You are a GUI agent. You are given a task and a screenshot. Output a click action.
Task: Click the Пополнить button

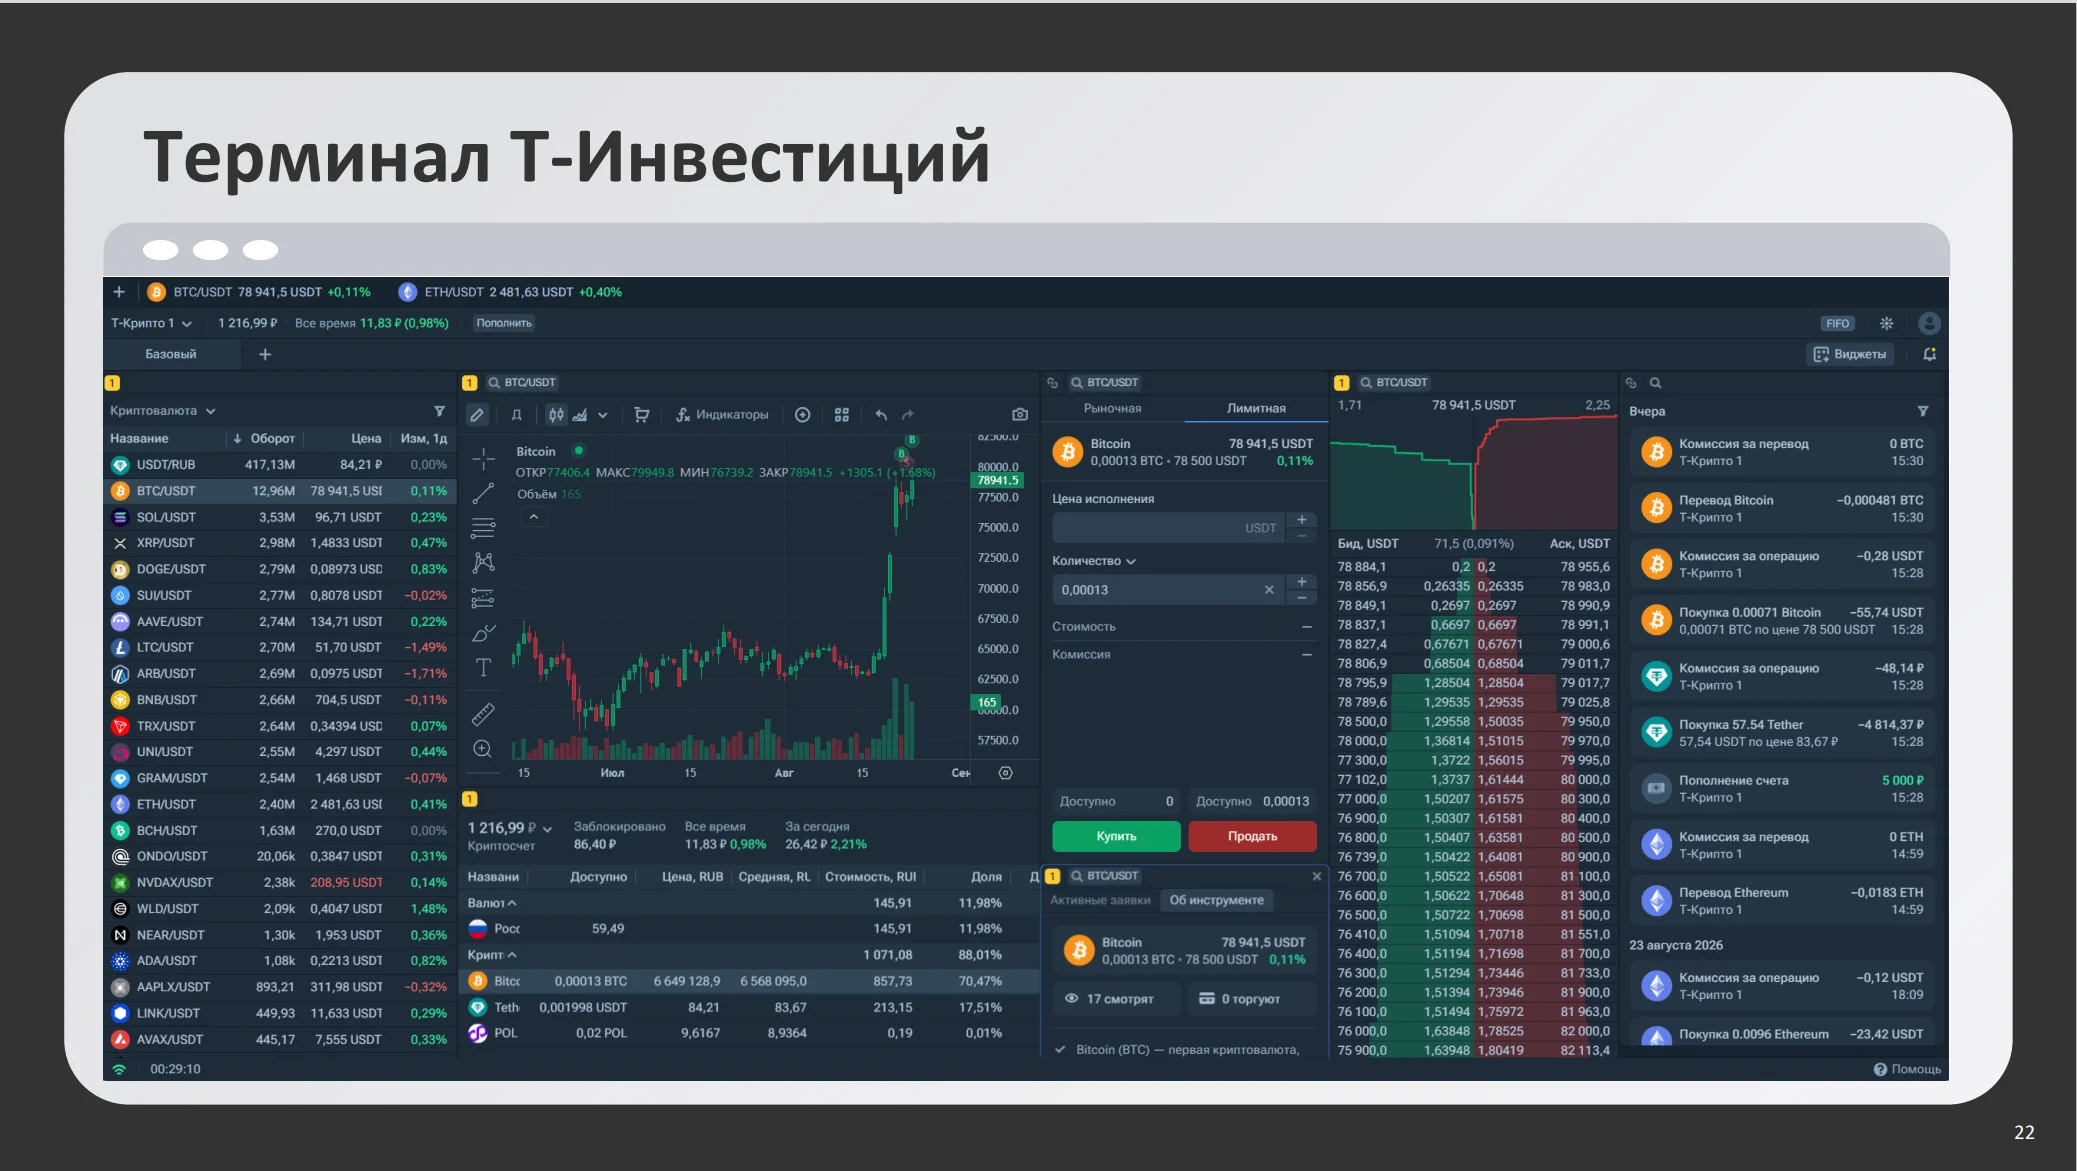[x=504, y=323]
